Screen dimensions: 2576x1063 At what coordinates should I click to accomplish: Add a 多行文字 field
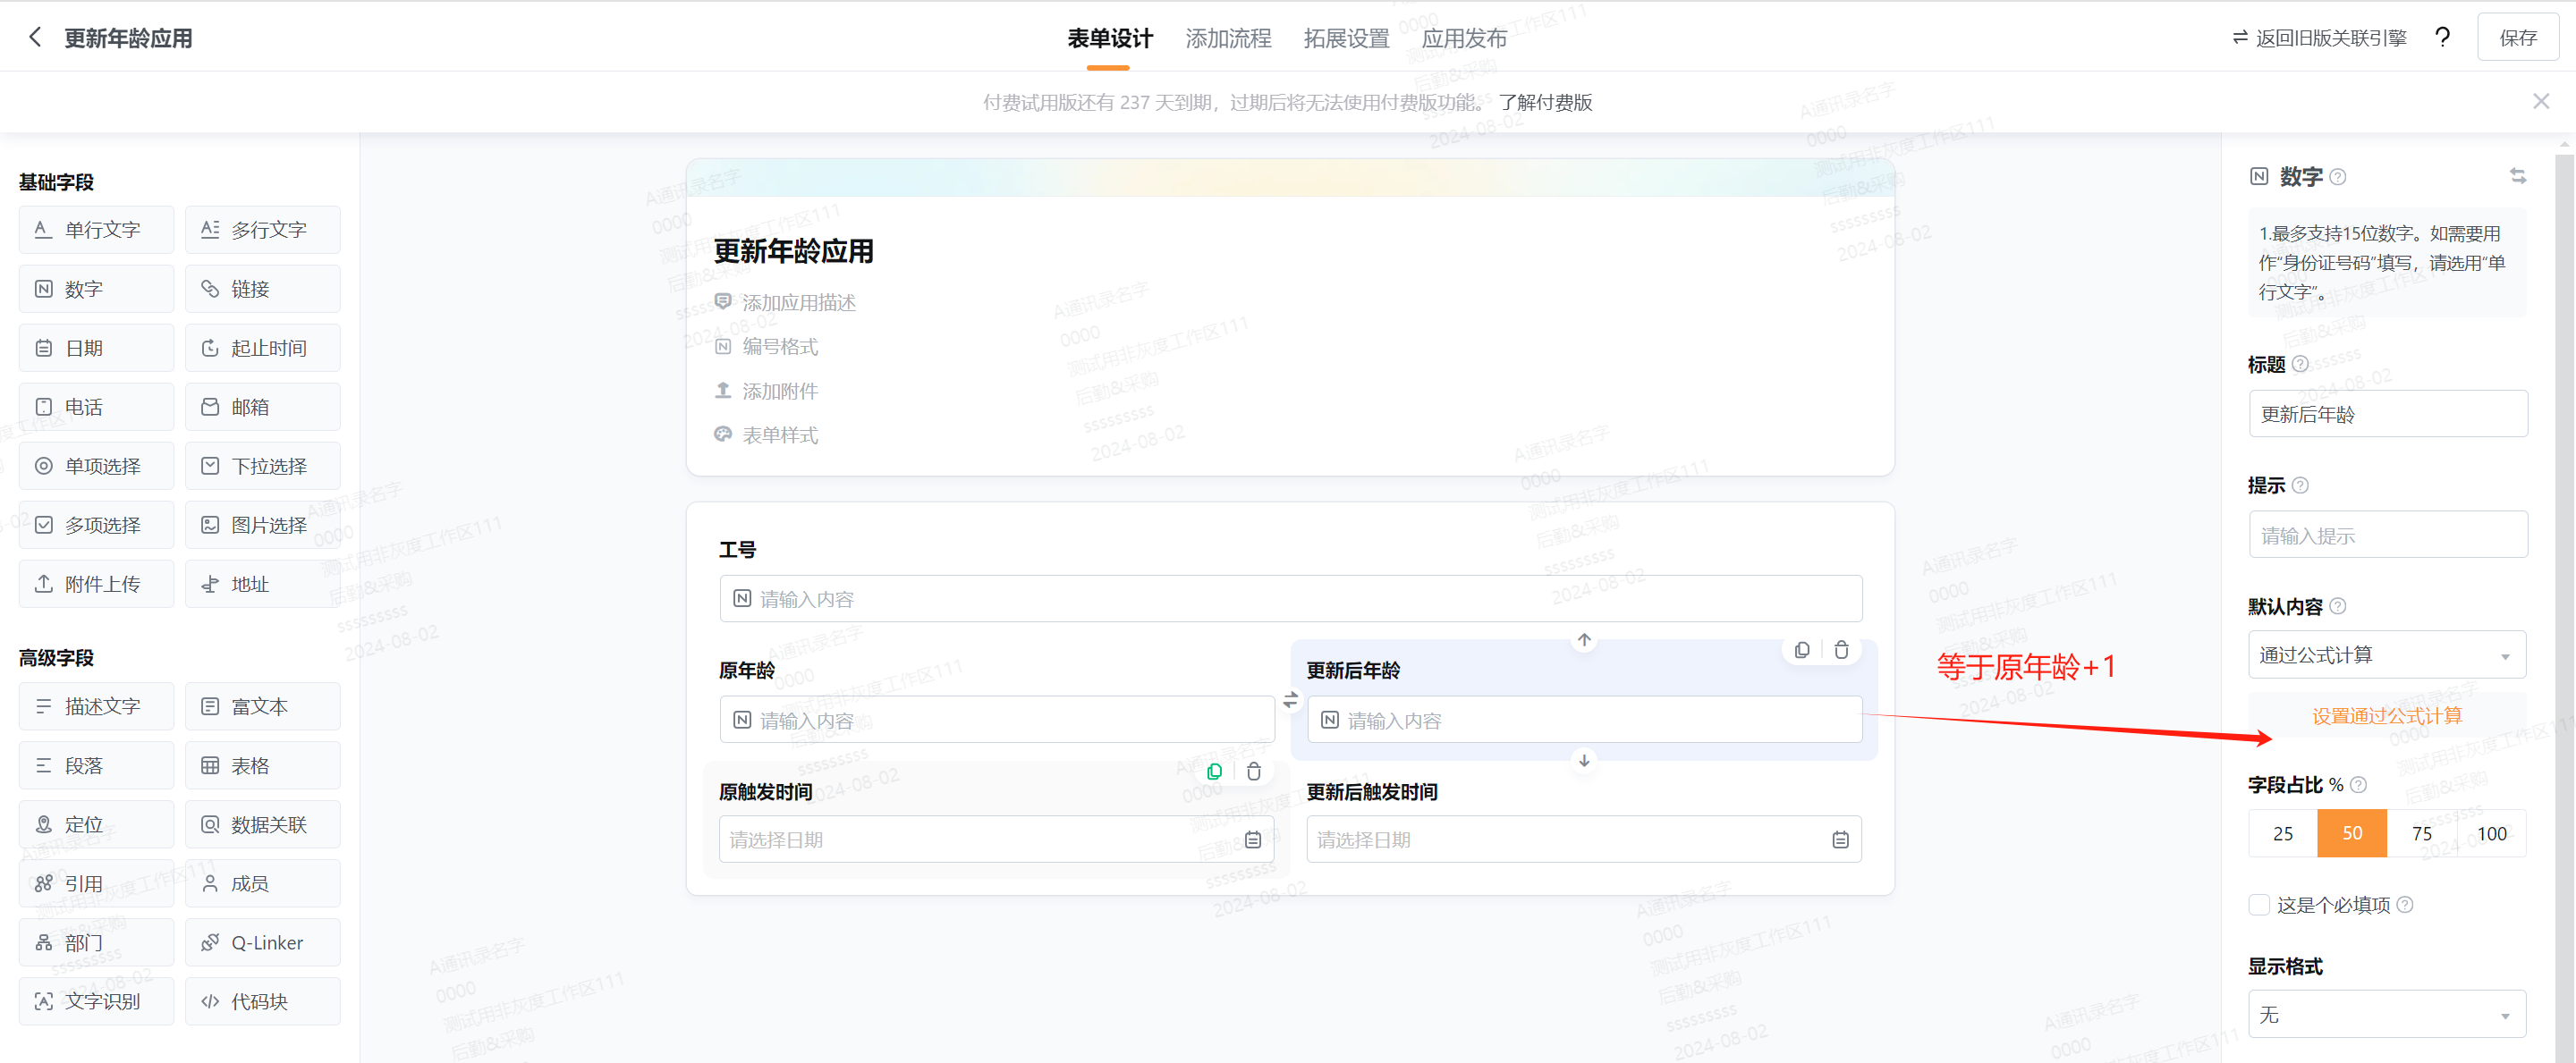(x=263, y=230)
